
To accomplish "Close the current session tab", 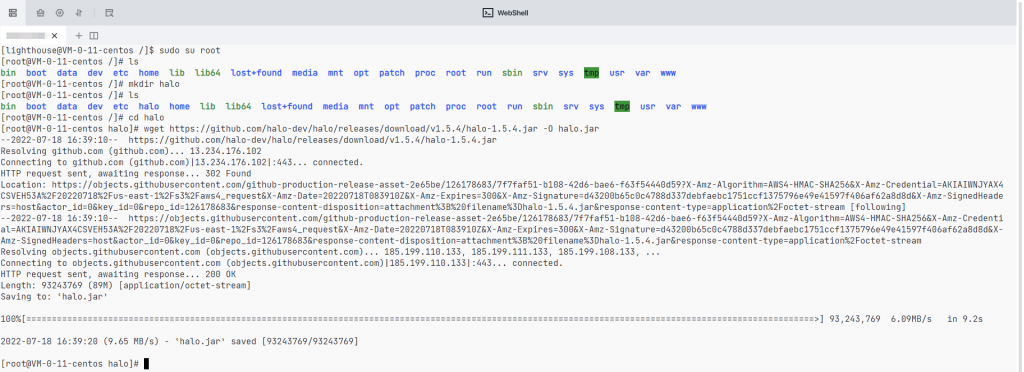I will (54, 36).
